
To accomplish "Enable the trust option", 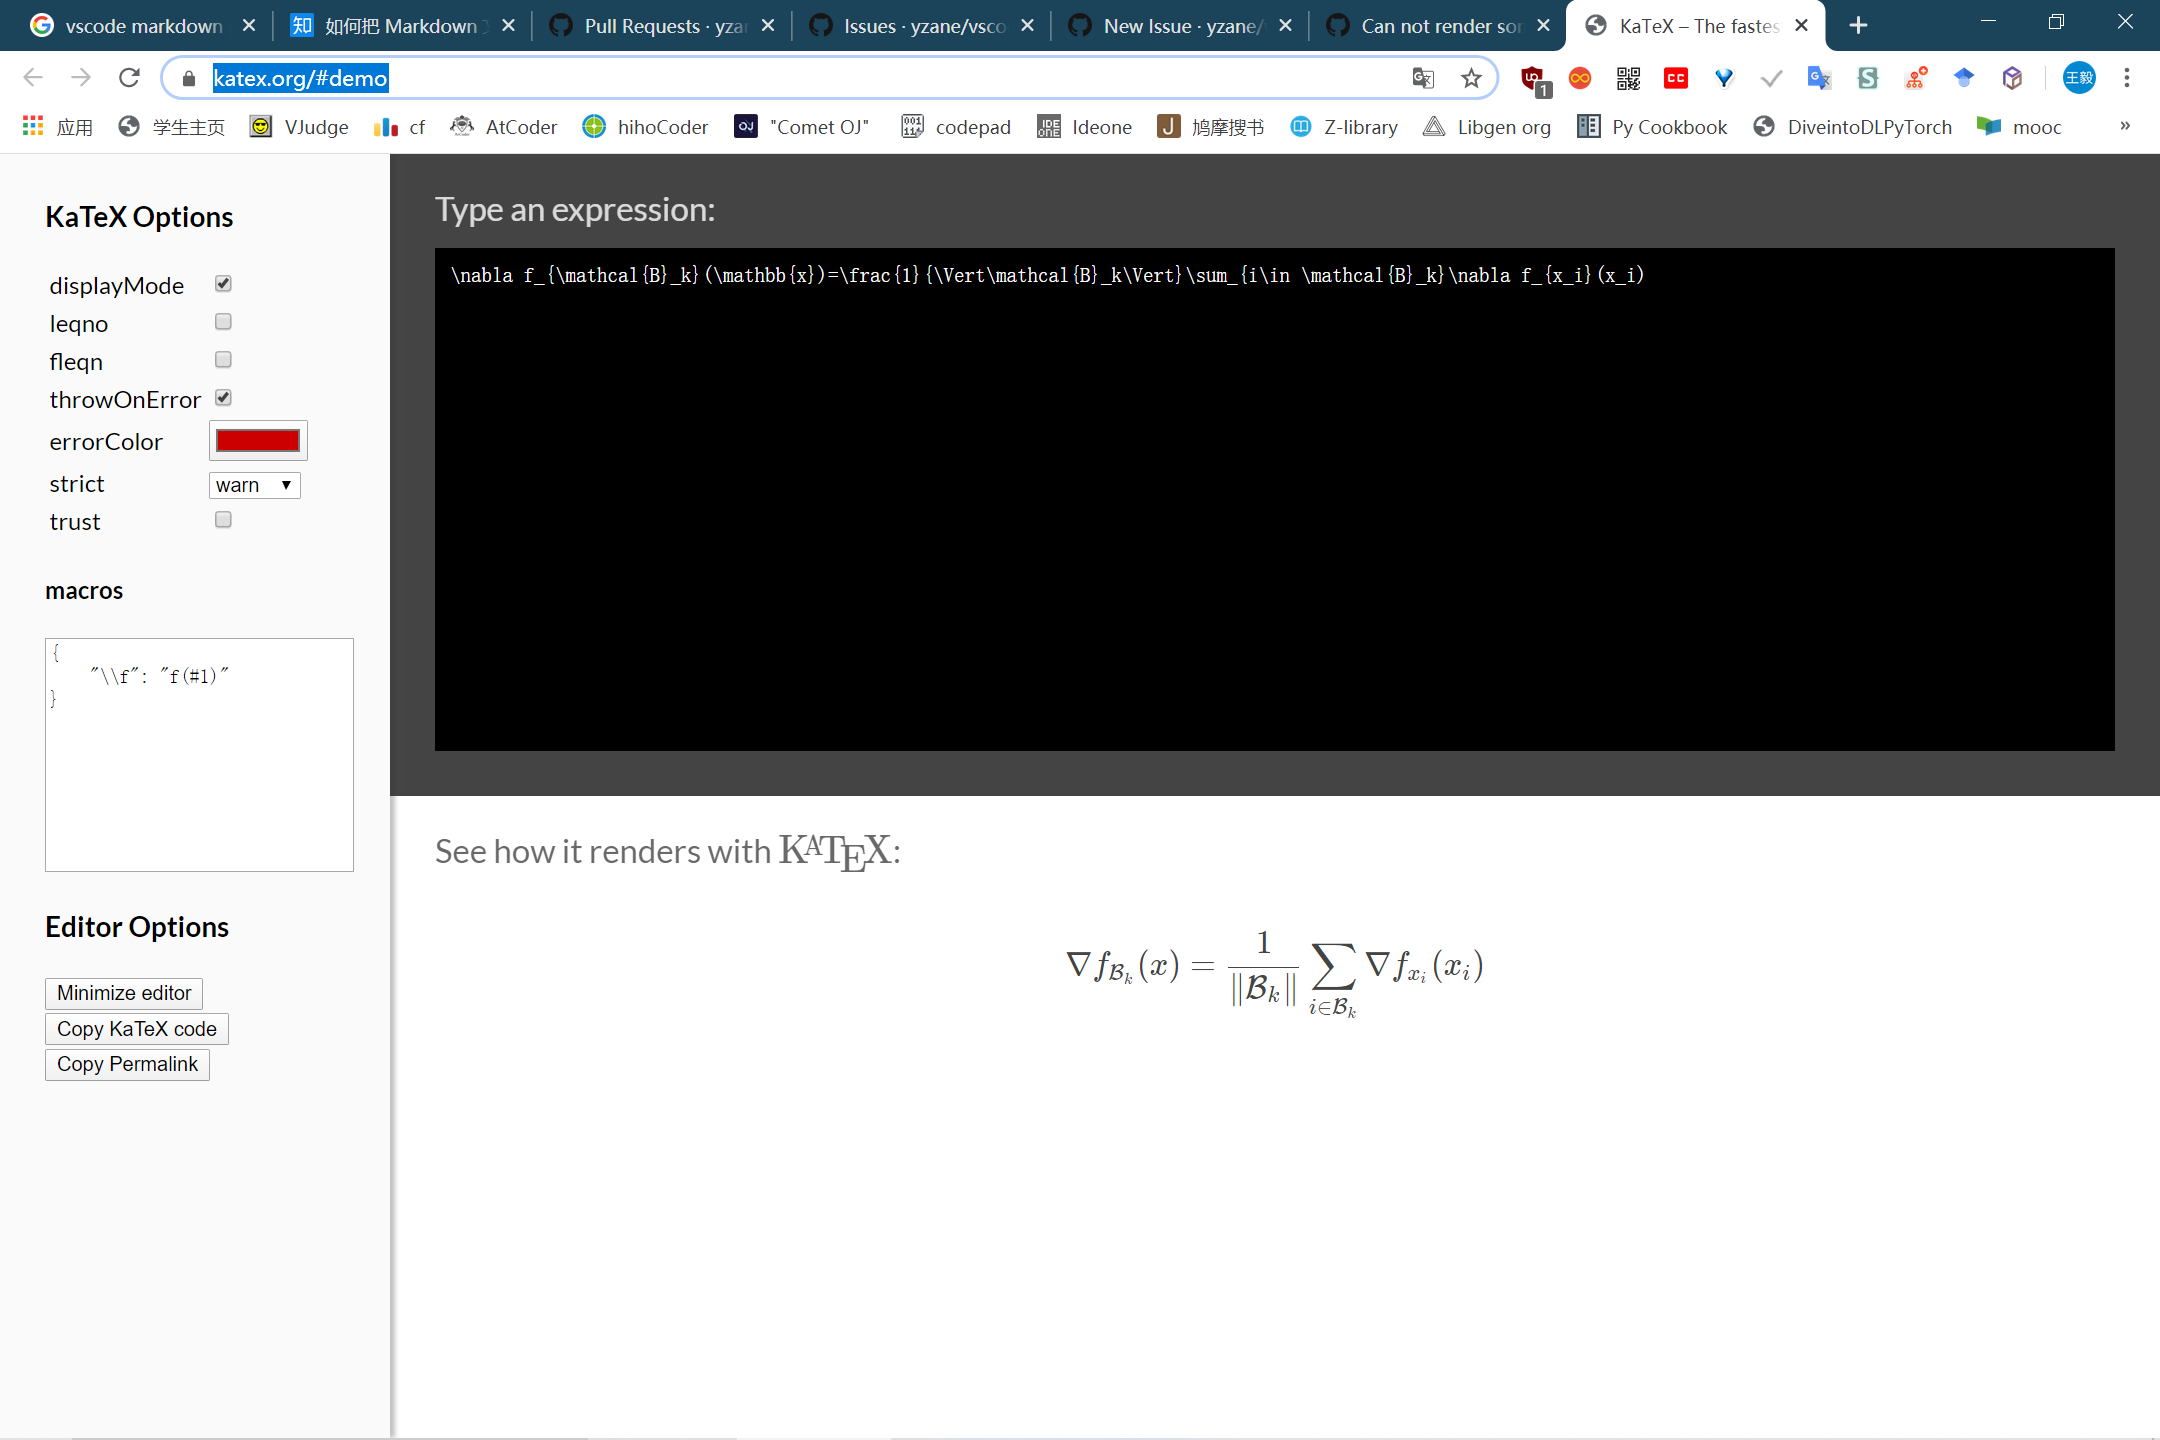I will (x=223, y=519).
